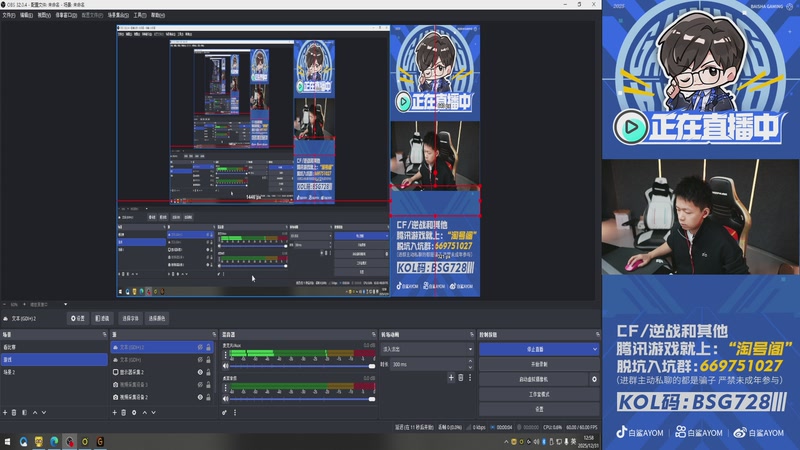Mute the 麦克风/Aux speaker icon
This screenshot has height=450, width=800.
tap(226, 366)
